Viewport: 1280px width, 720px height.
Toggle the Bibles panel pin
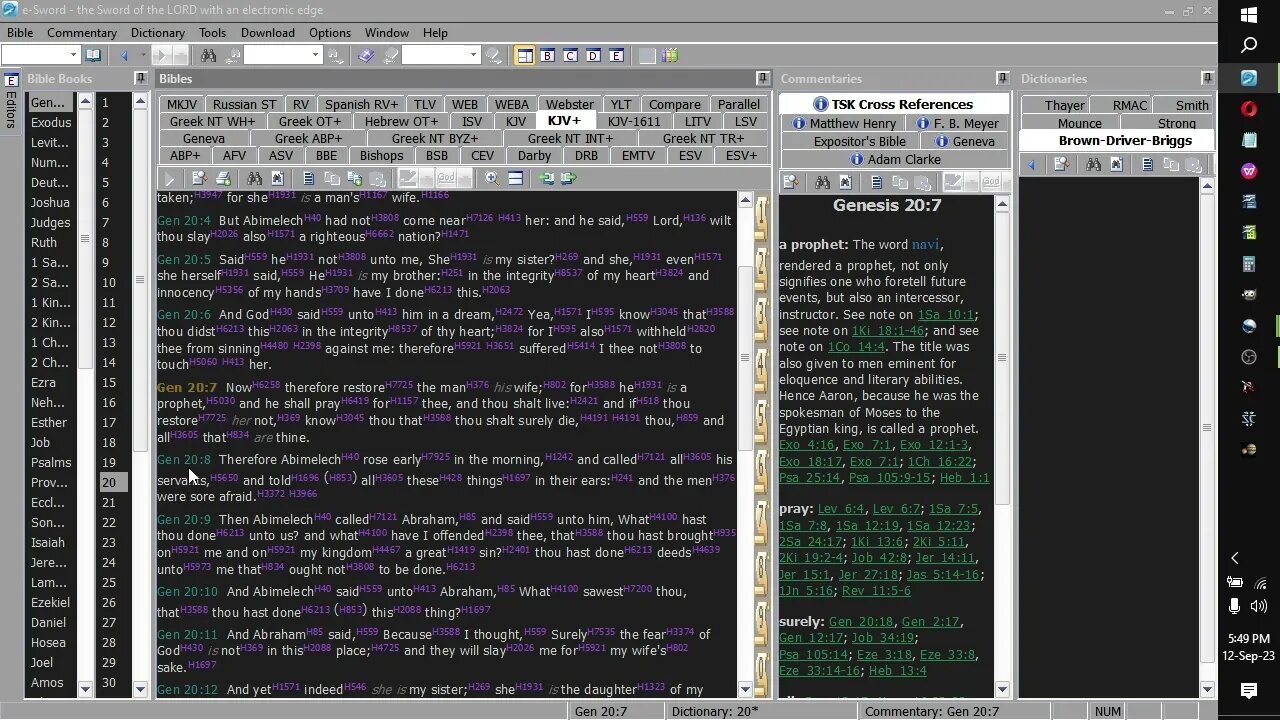[x=763, y=78]
